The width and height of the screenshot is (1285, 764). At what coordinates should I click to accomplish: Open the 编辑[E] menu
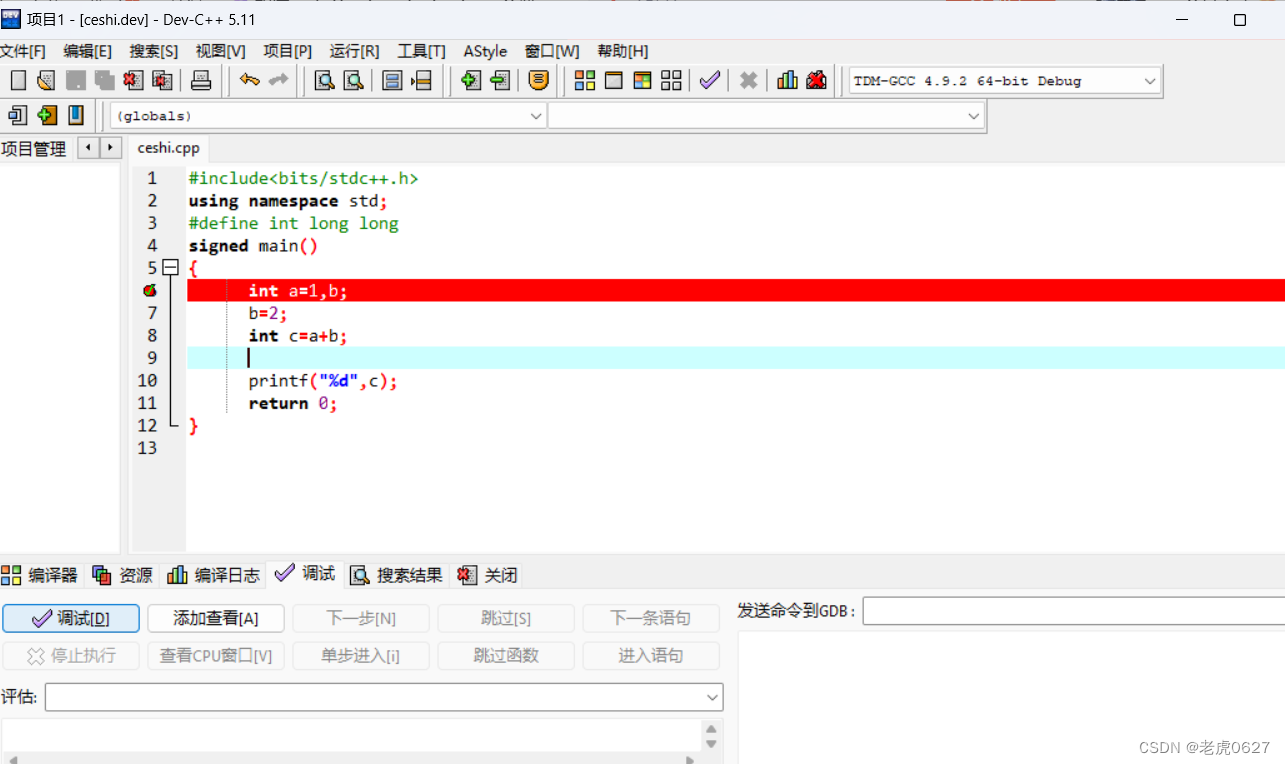click(x=87, y=51)
